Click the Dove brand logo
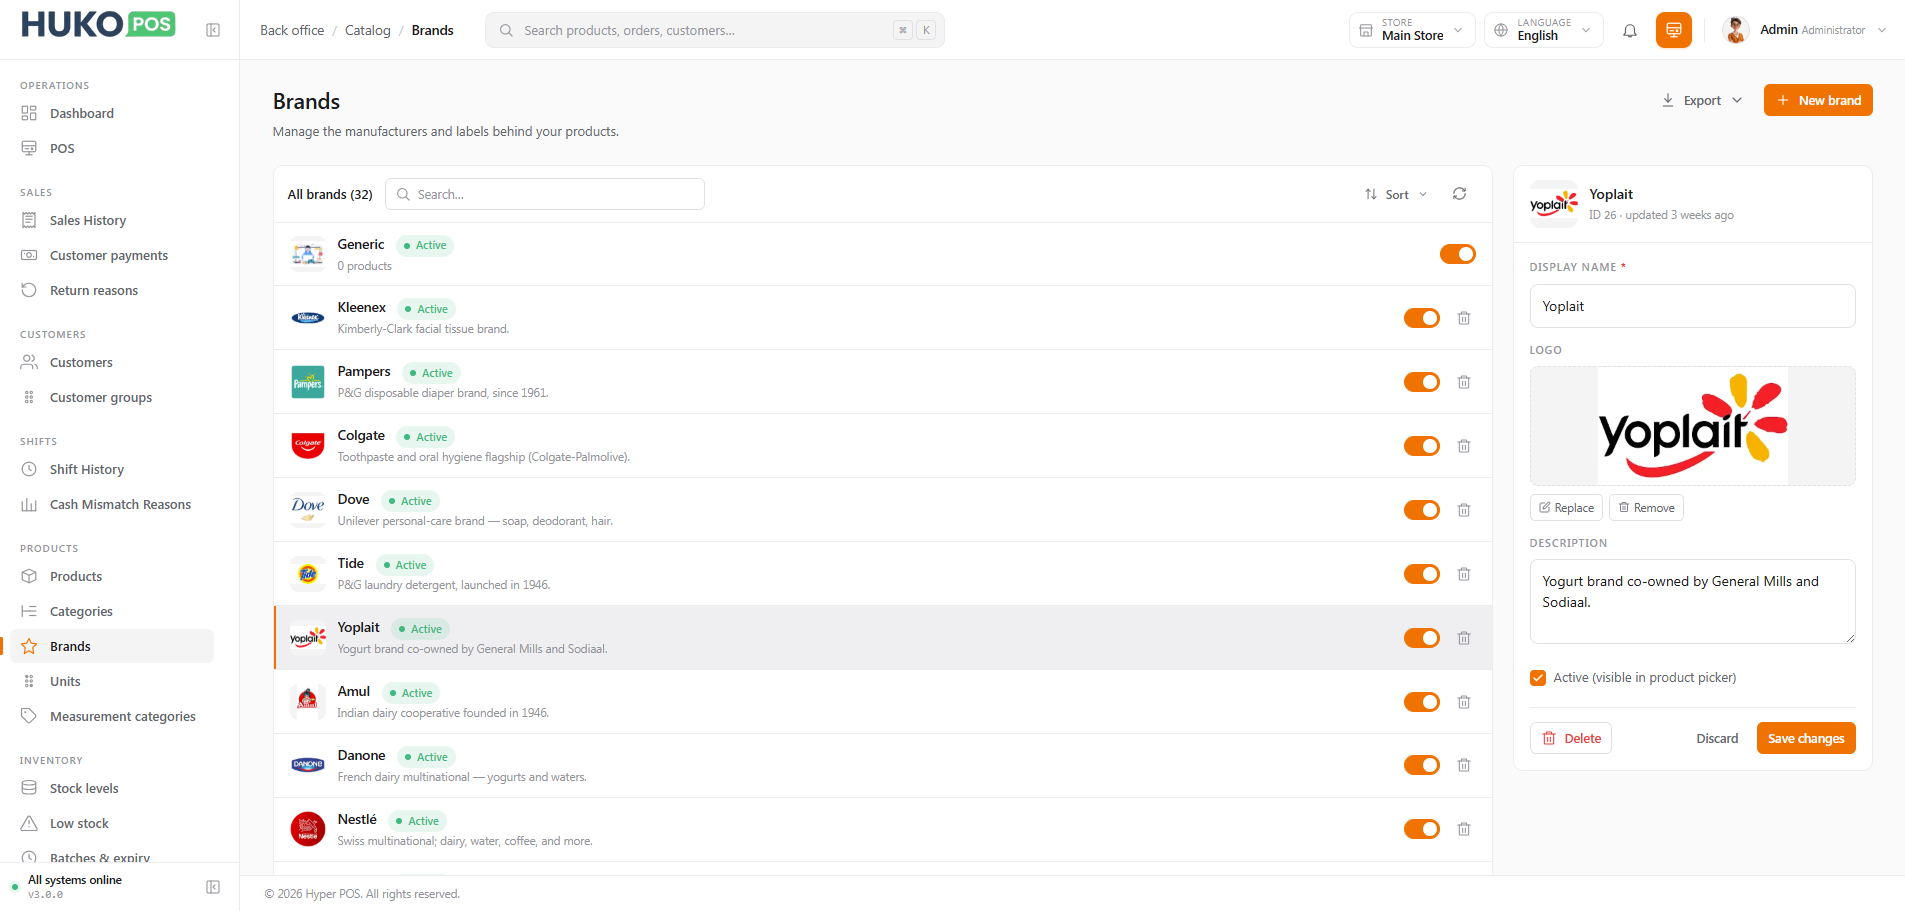 [x=308, y=510]
